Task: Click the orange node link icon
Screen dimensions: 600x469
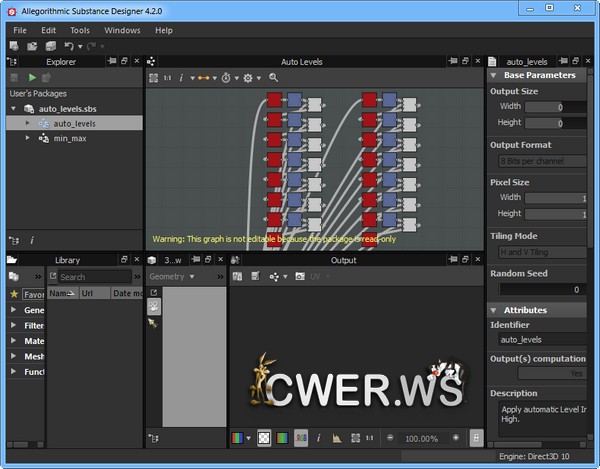Action: pyautogui.click(x=203, y=78)
